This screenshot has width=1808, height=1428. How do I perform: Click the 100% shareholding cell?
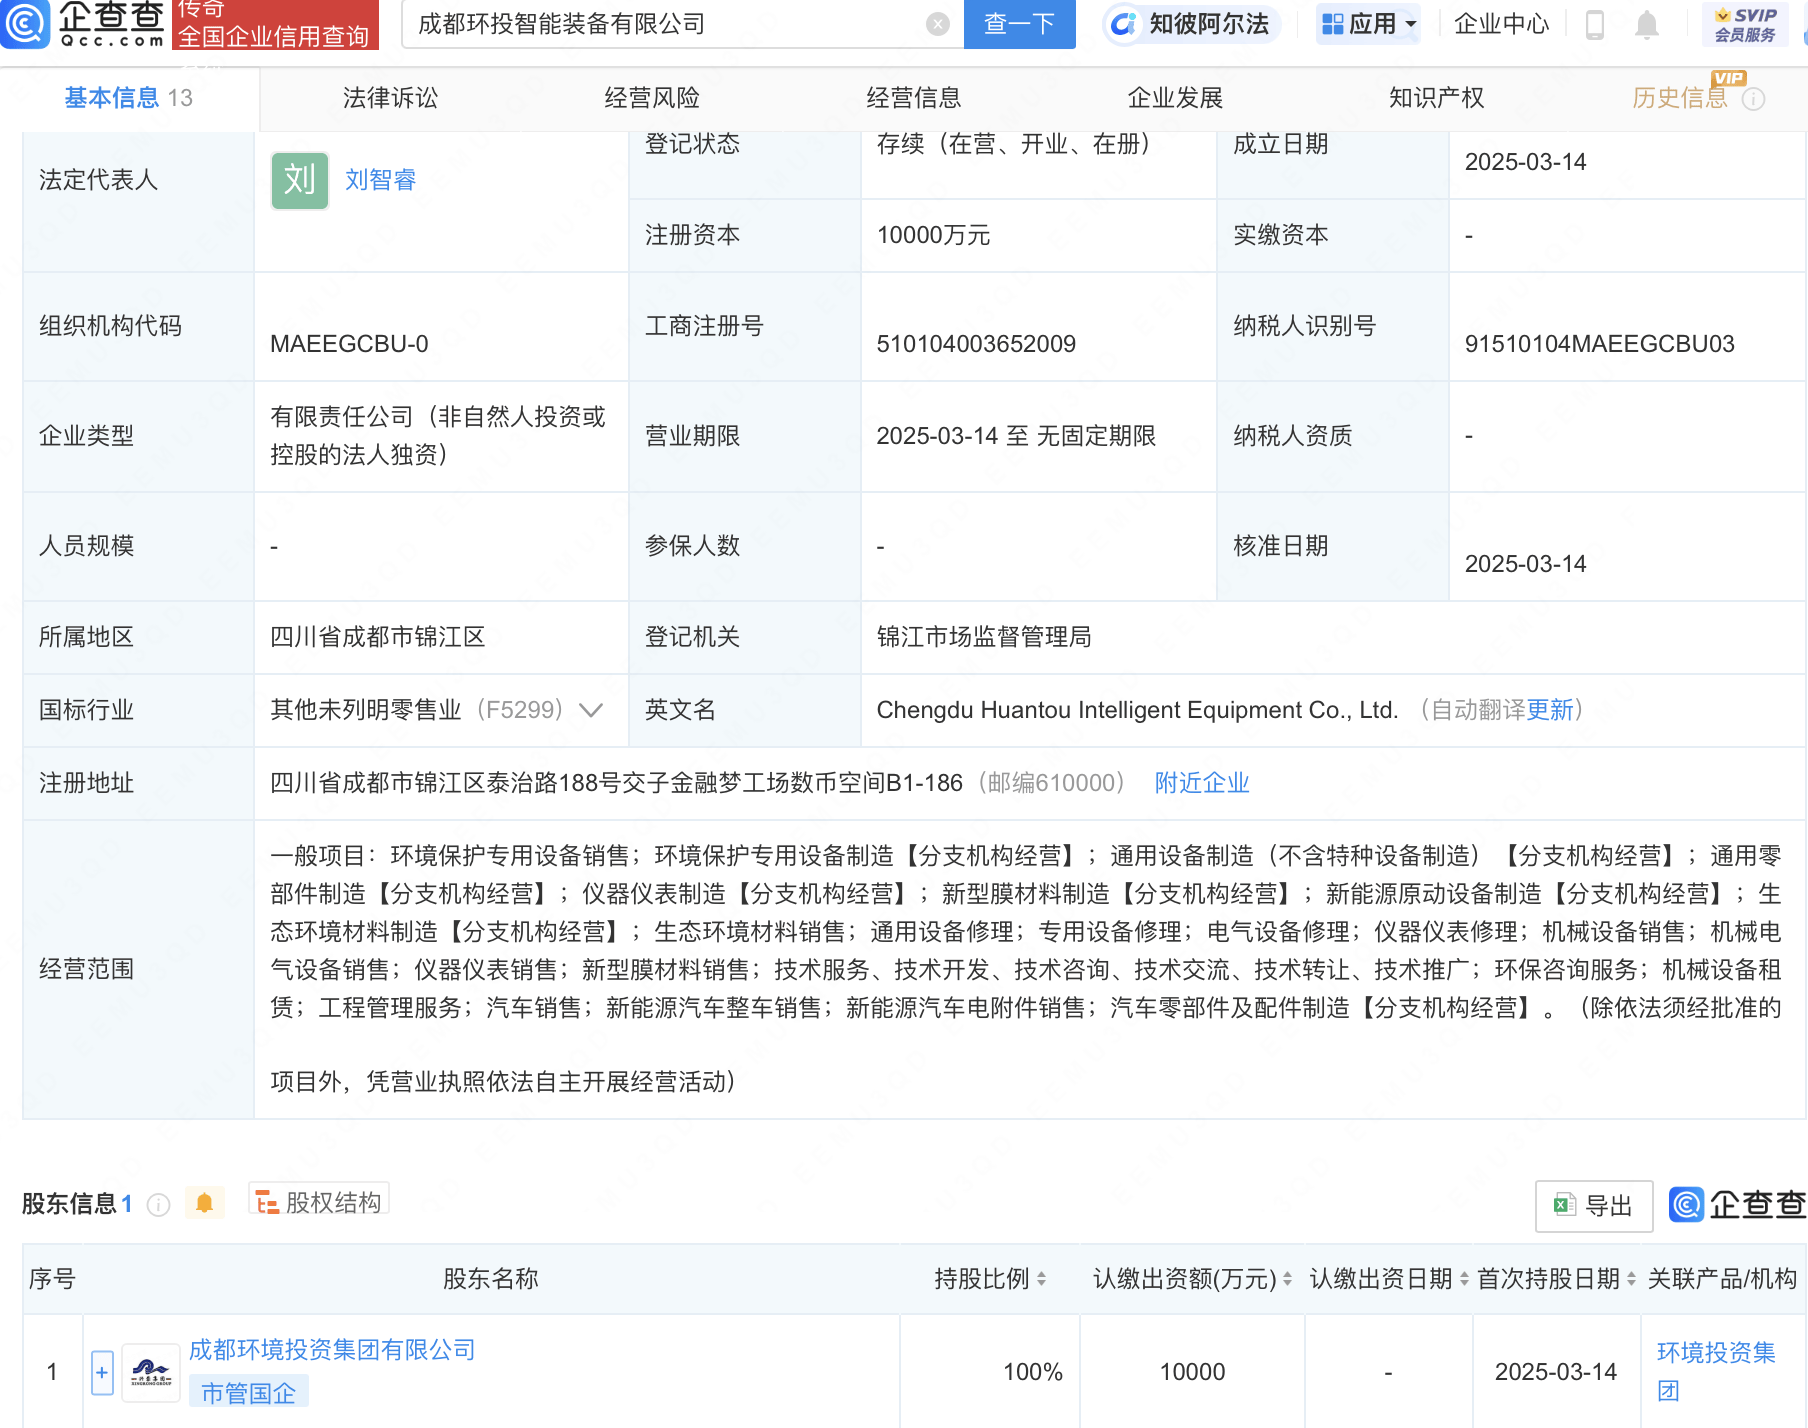1032,1372
